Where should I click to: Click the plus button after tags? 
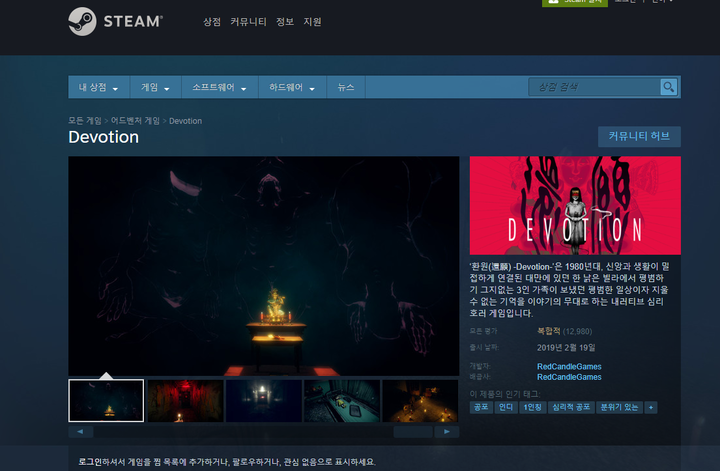[x=651, y=407]
